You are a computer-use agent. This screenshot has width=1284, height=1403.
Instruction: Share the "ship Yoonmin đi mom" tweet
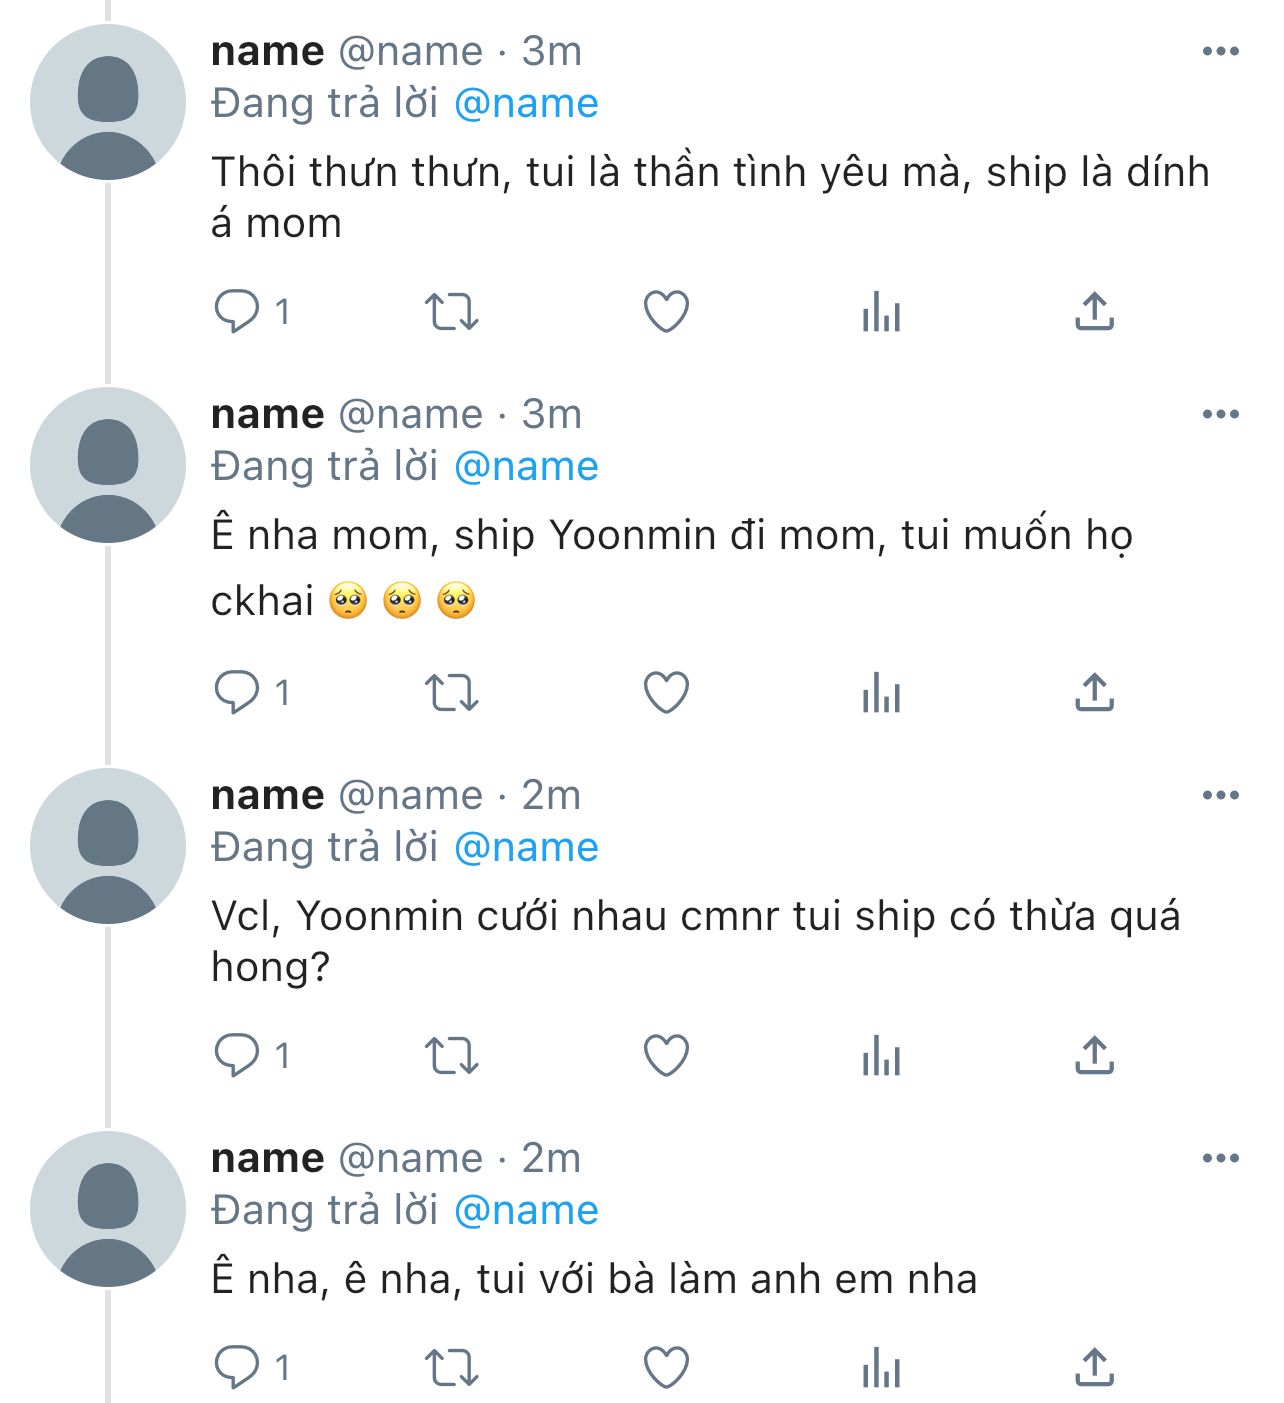(1095, 692)
